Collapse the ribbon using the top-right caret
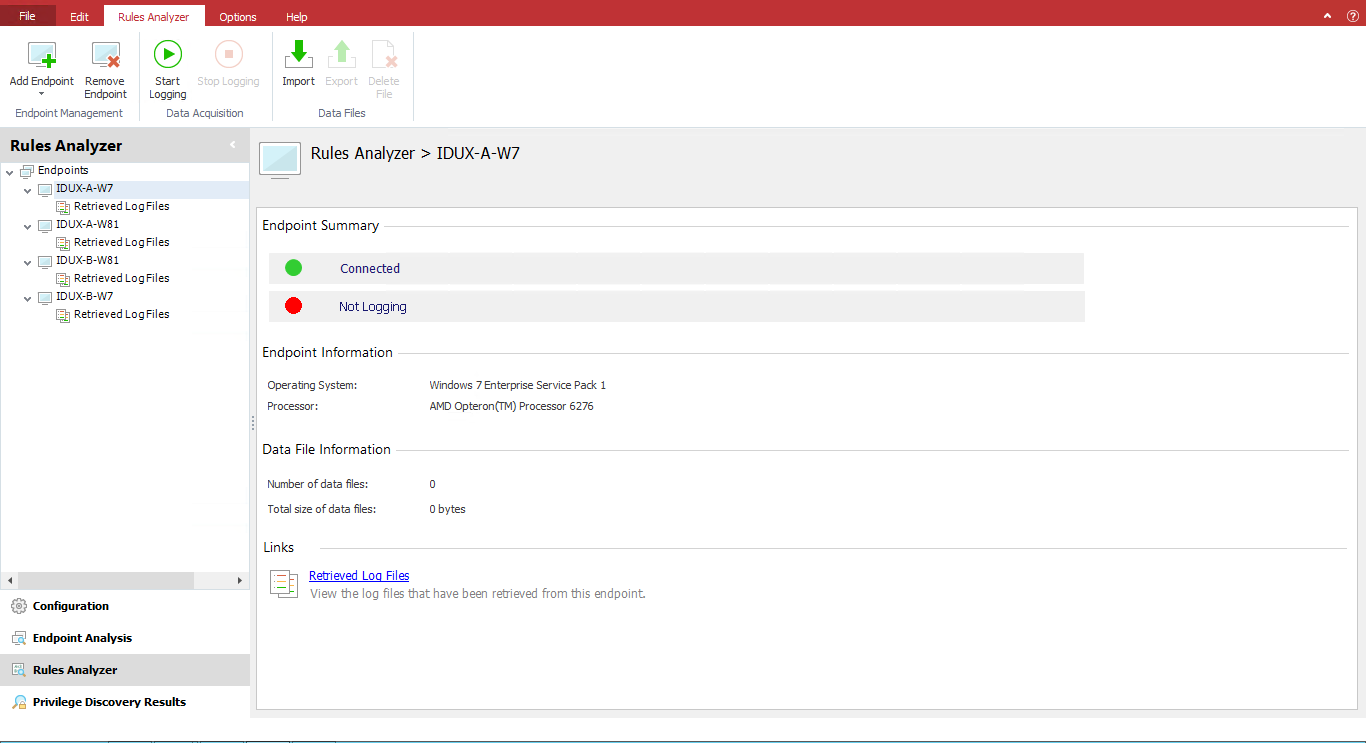Image resolution: width=1366 pixels, height=743 pixels. [1327, 16]
